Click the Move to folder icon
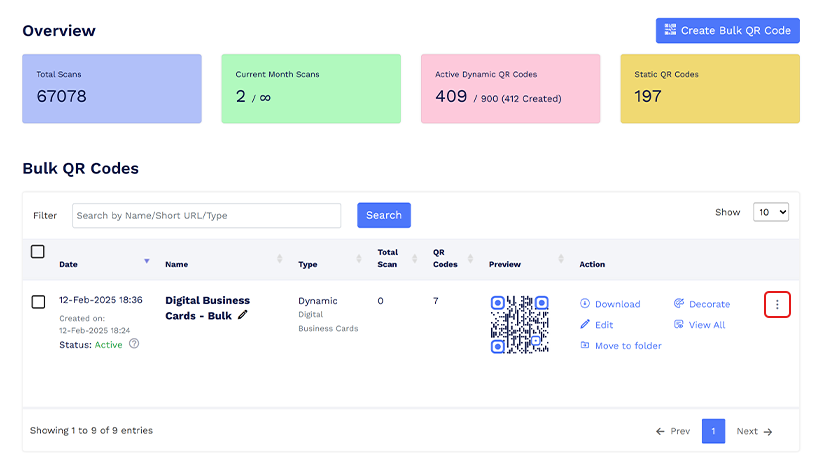Screen dimensions: 820x471 [x=585, y=346]
